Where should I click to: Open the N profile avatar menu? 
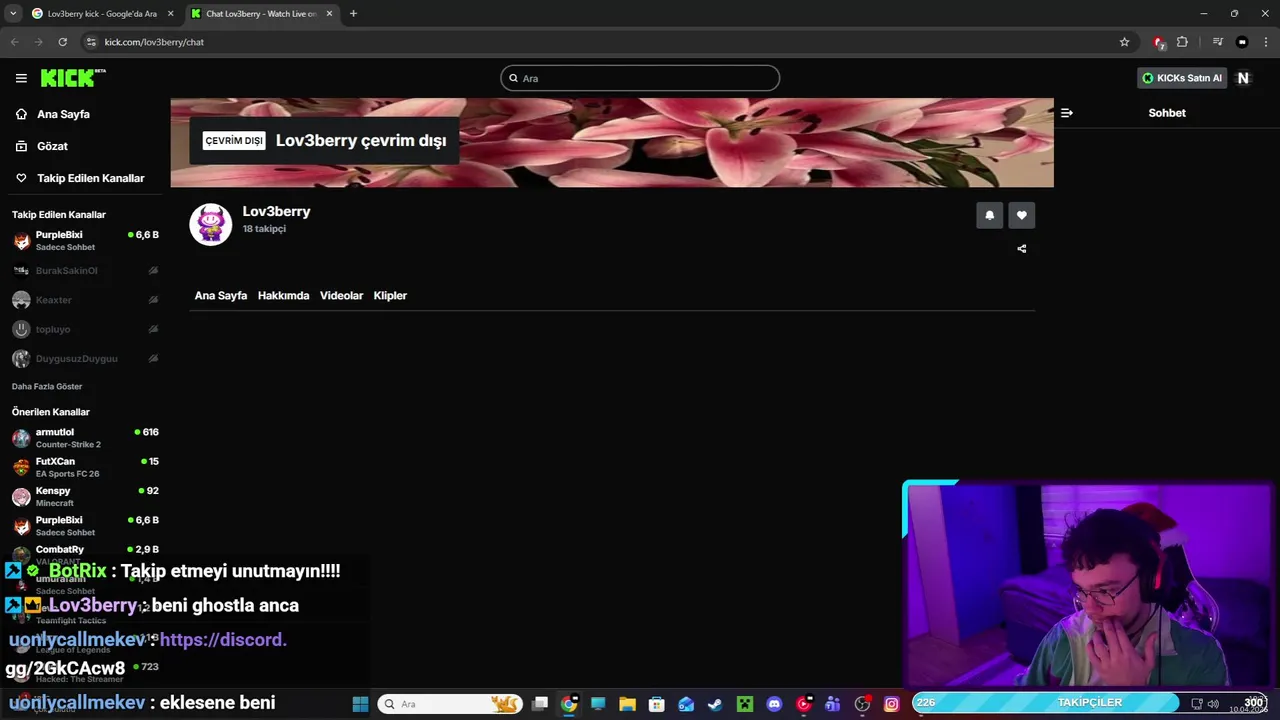click(1243, 78)
